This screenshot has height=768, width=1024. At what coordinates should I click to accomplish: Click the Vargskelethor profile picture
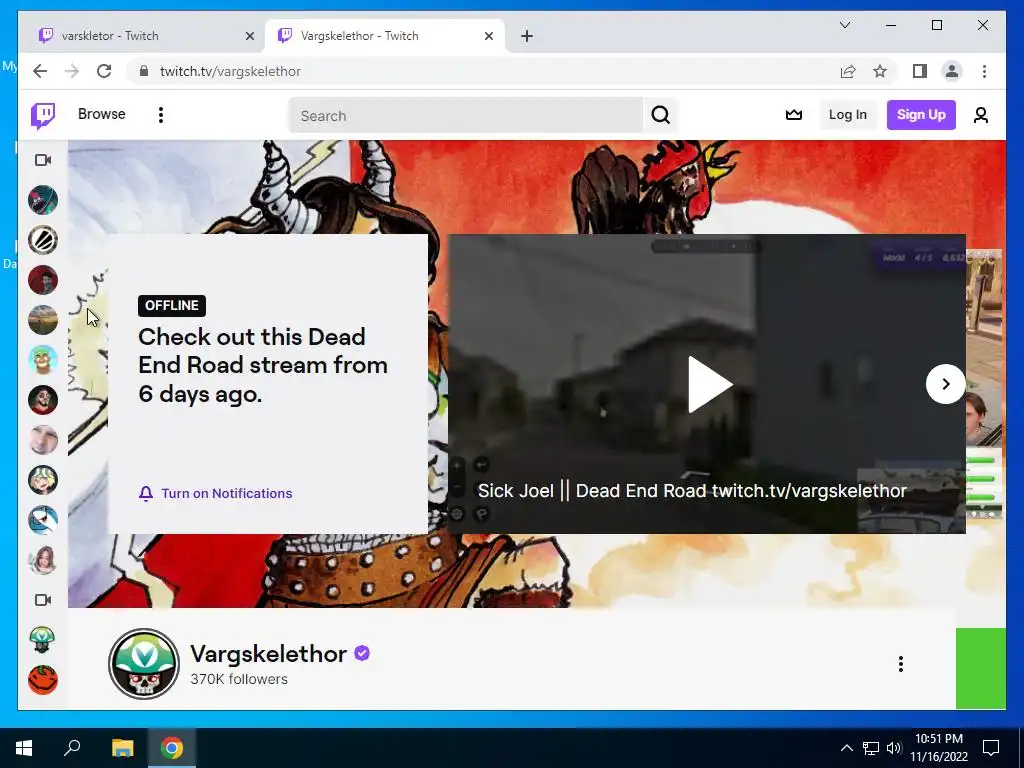pos(144,664)
